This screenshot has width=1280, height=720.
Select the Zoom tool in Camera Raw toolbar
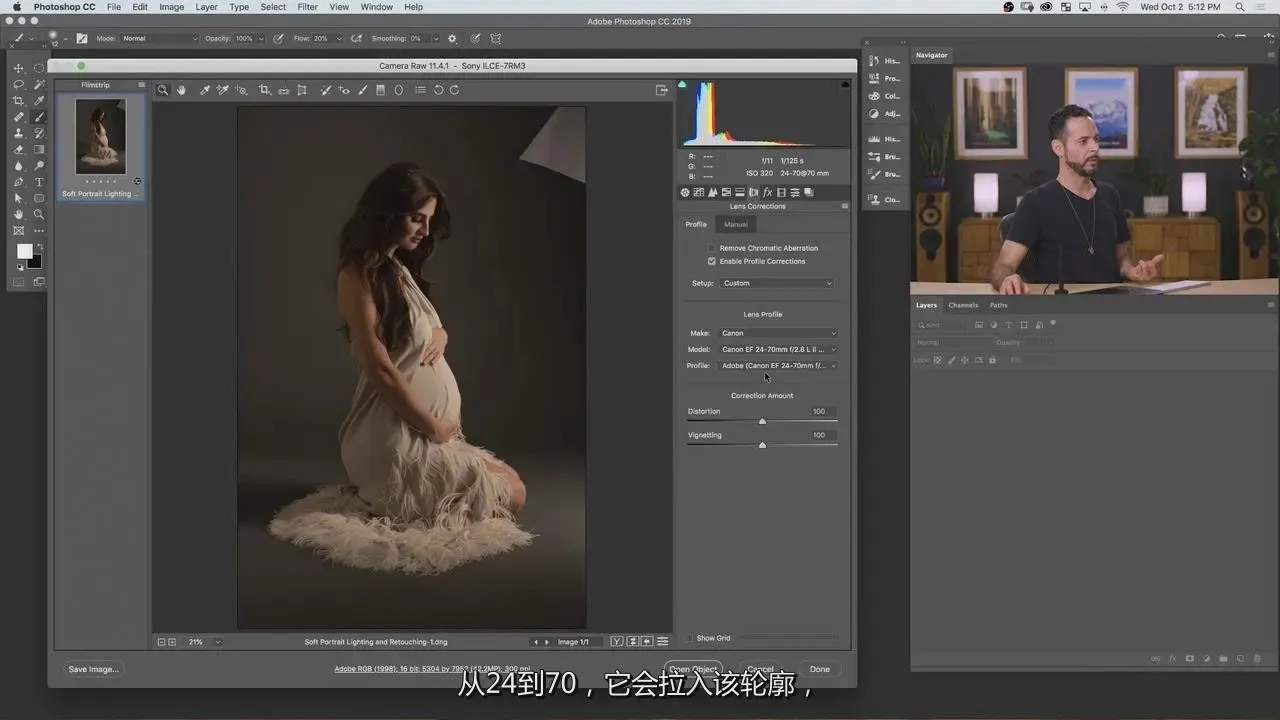163,90
